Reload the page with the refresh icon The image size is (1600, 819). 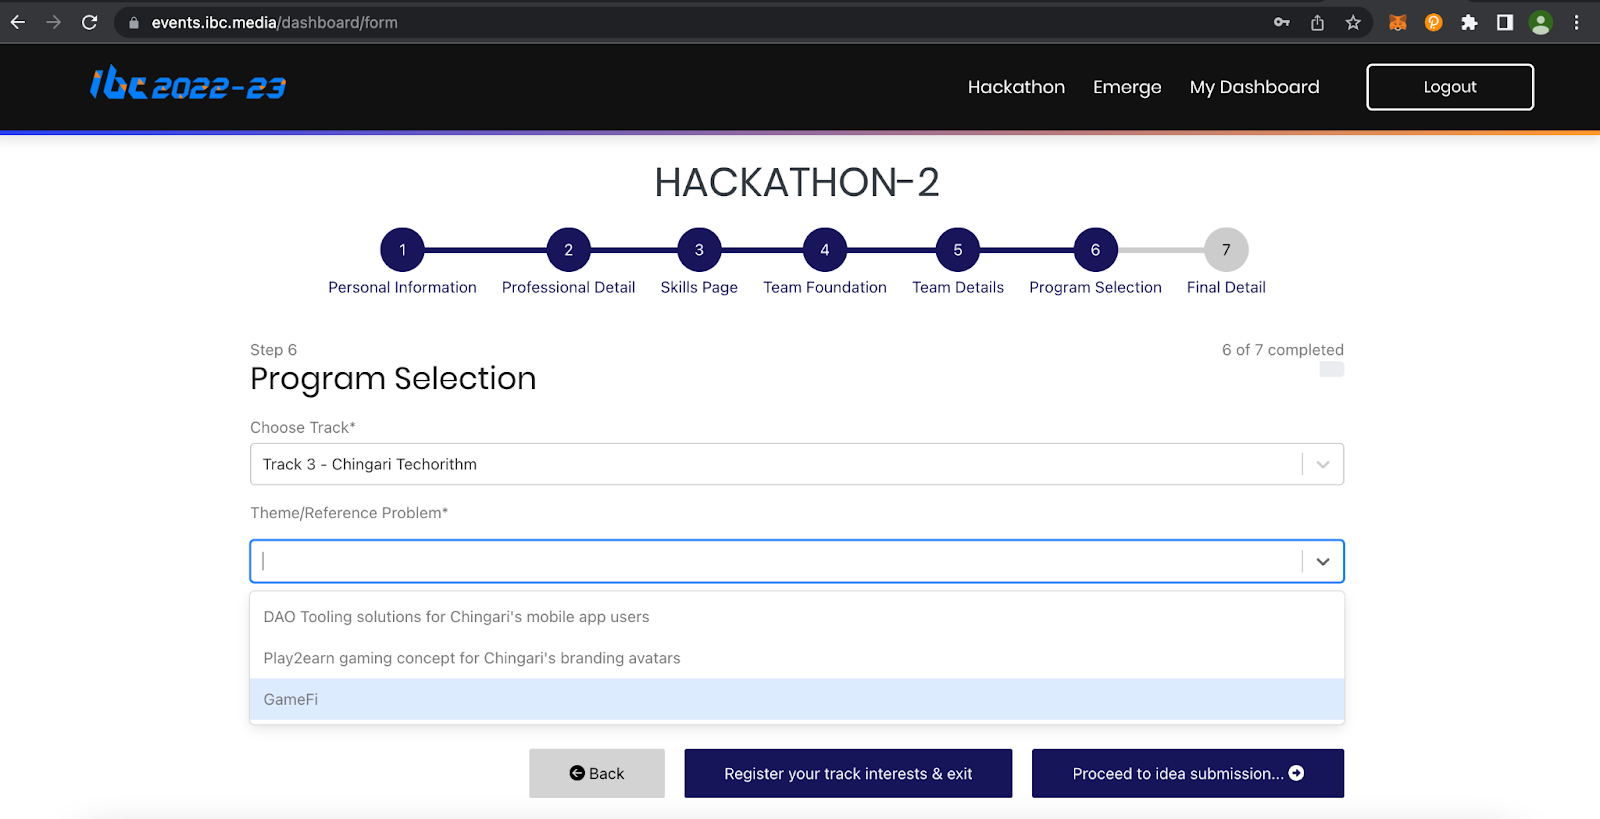(x=90, y=22)
